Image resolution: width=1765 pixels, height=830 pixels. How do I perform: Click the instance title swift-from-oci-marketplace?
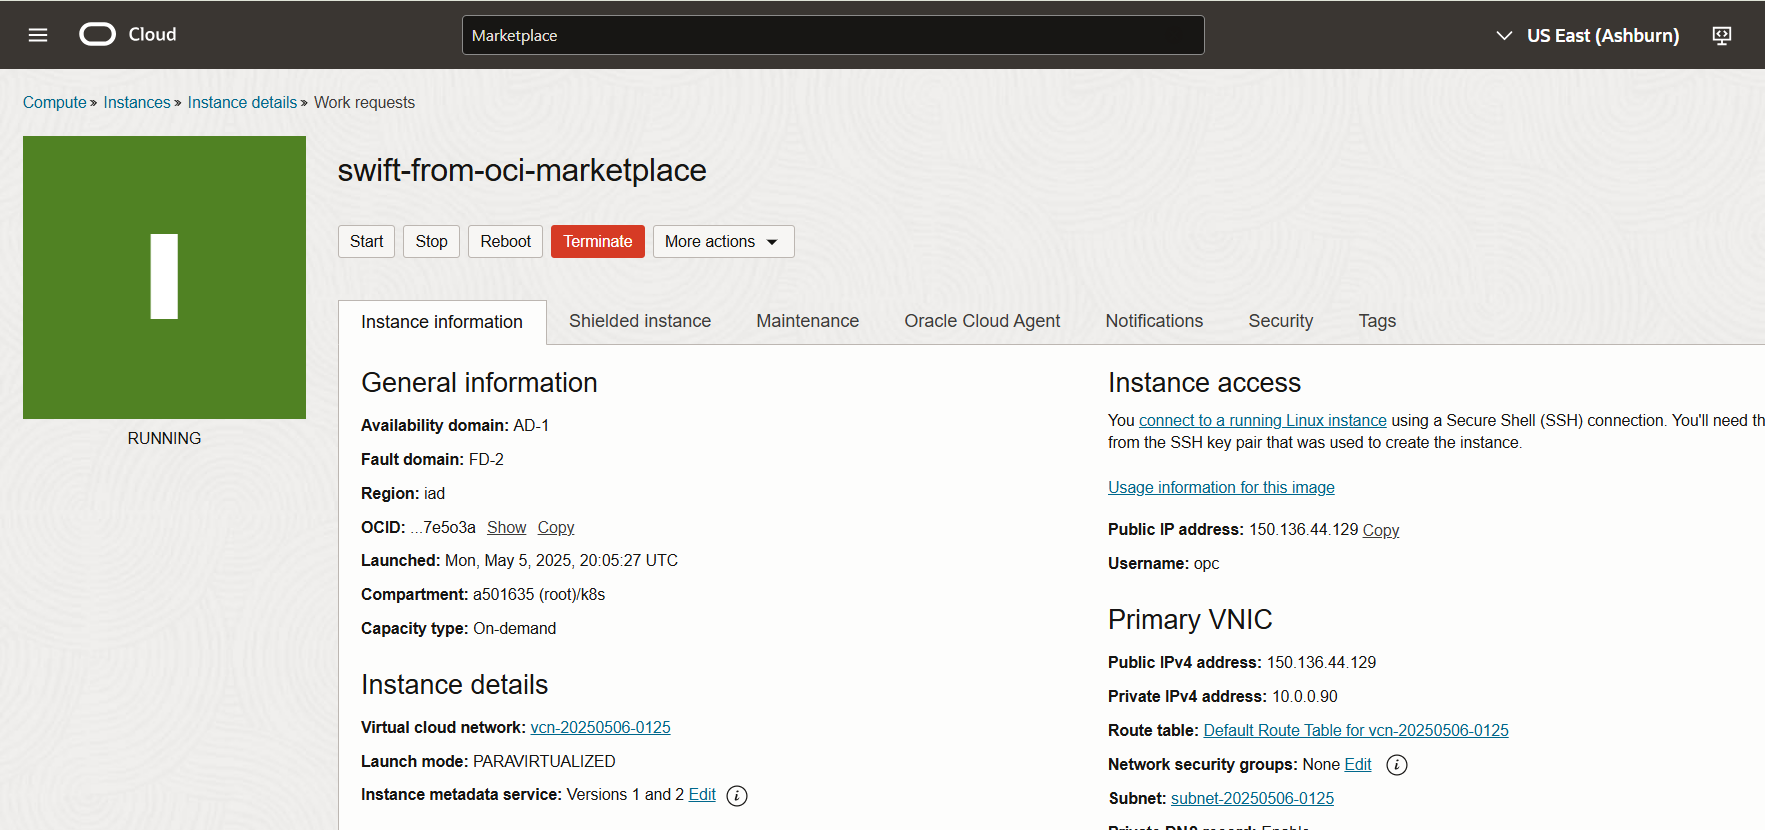[x=522, y=170]
